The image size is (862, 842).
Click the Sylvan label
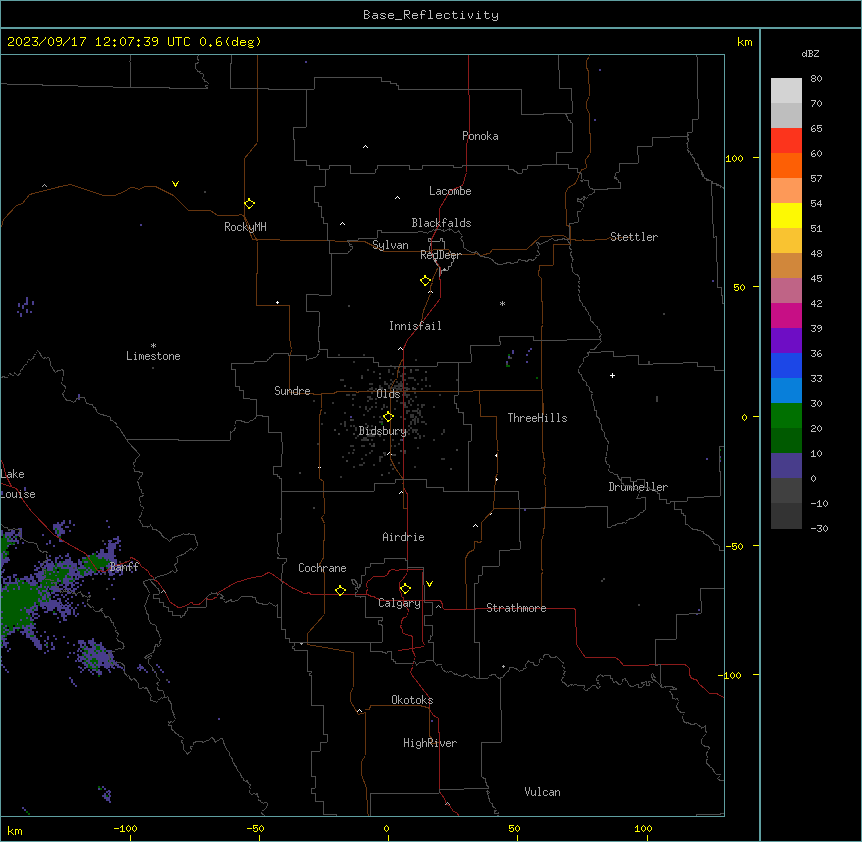(390, 245)
